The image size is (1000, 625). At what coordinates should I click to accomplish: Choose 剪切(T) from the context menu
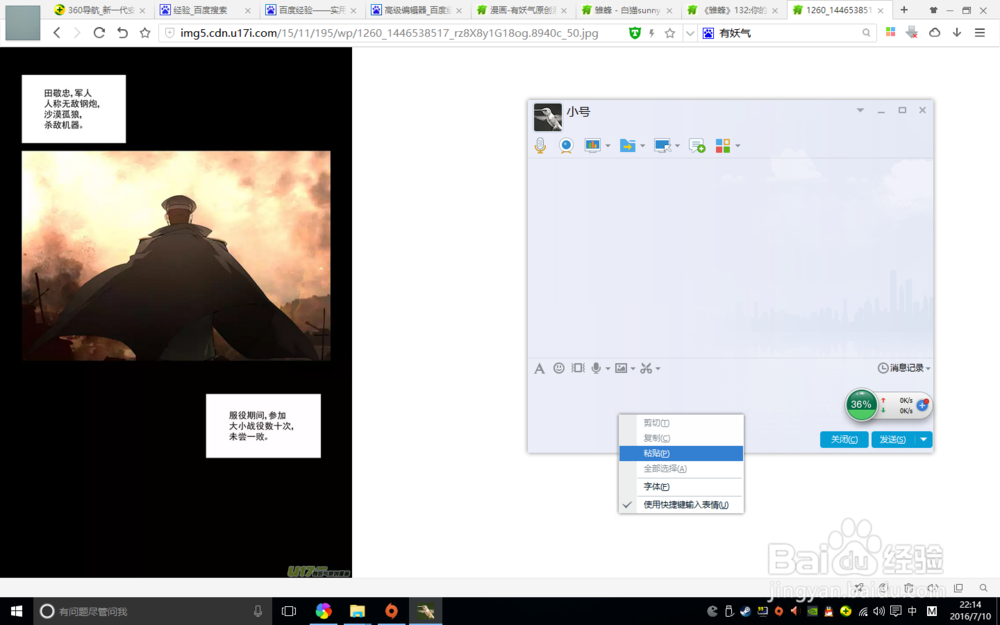pyautogui.click(x=681, y=423)
